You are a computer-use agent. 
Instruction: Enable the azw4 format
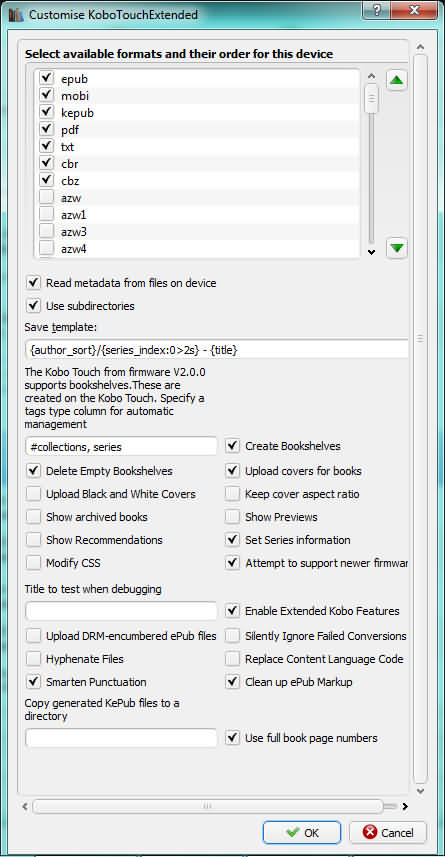point(46,249)
